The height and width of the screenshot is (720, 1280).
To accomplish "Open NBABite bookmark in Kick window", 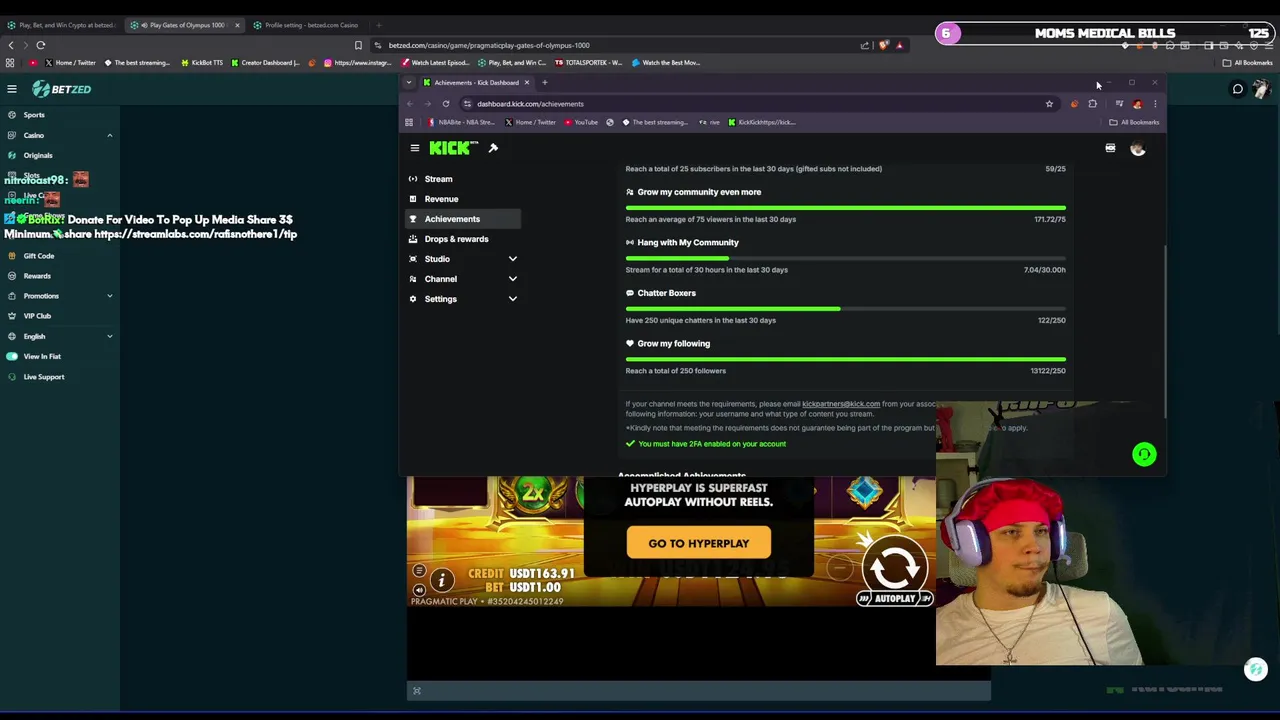I will pyautogui.click(x=462, y=122).
